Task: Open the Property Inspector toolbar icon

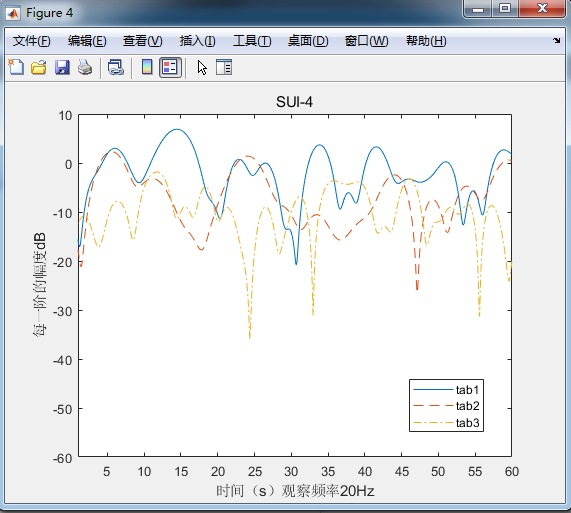Action: pyautogui.click(x=224, y=67)
